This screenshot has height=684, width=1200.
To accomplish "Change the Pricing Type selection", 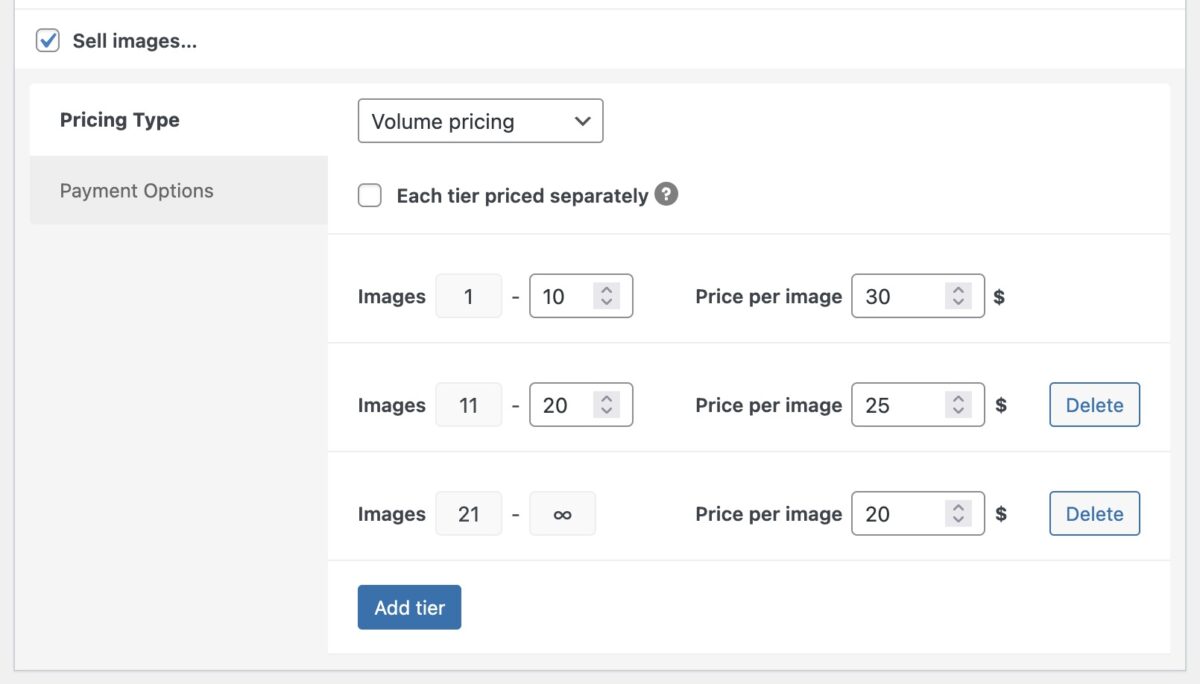I will pos(480,121).
